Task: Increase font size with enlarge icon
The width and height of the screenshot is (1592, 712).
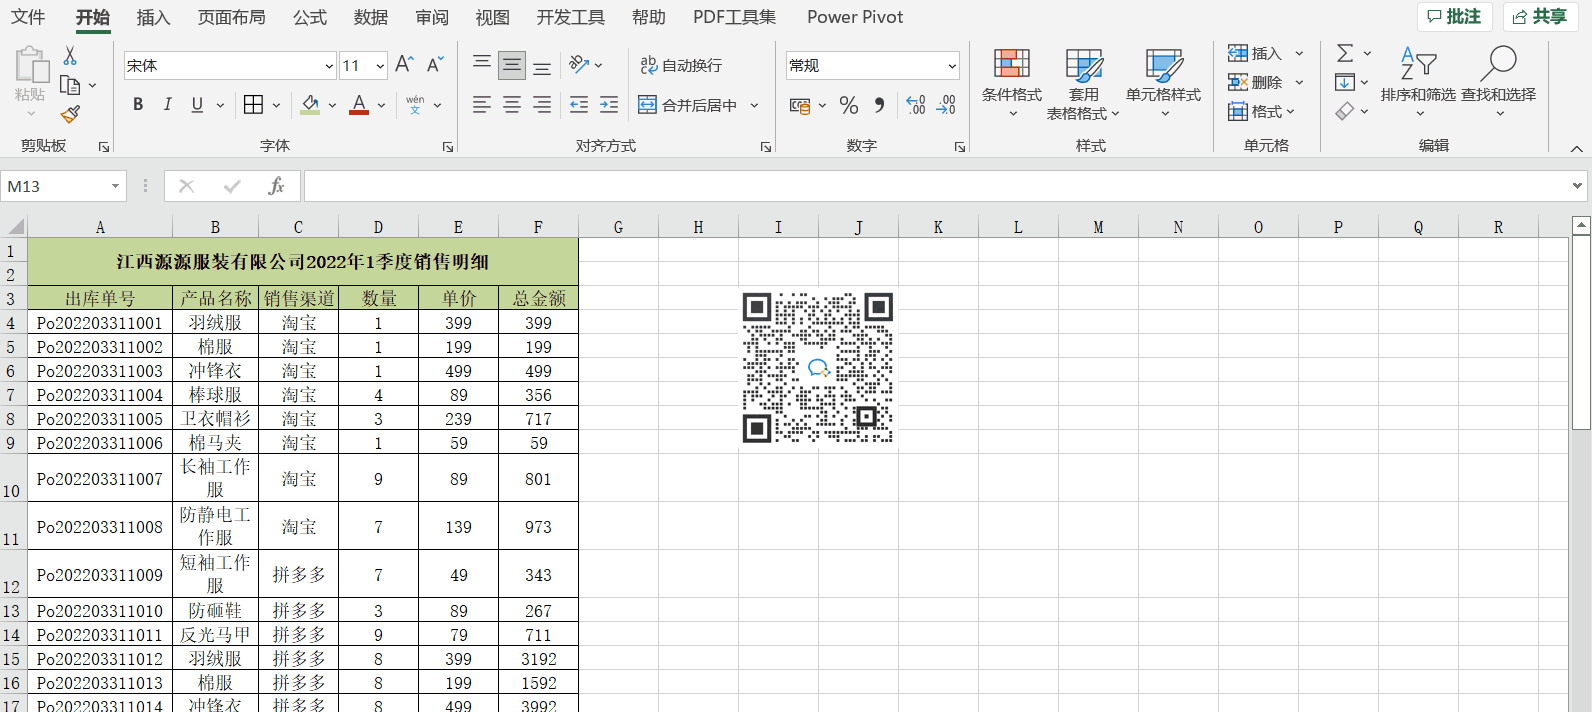Action: coord(404,65)
